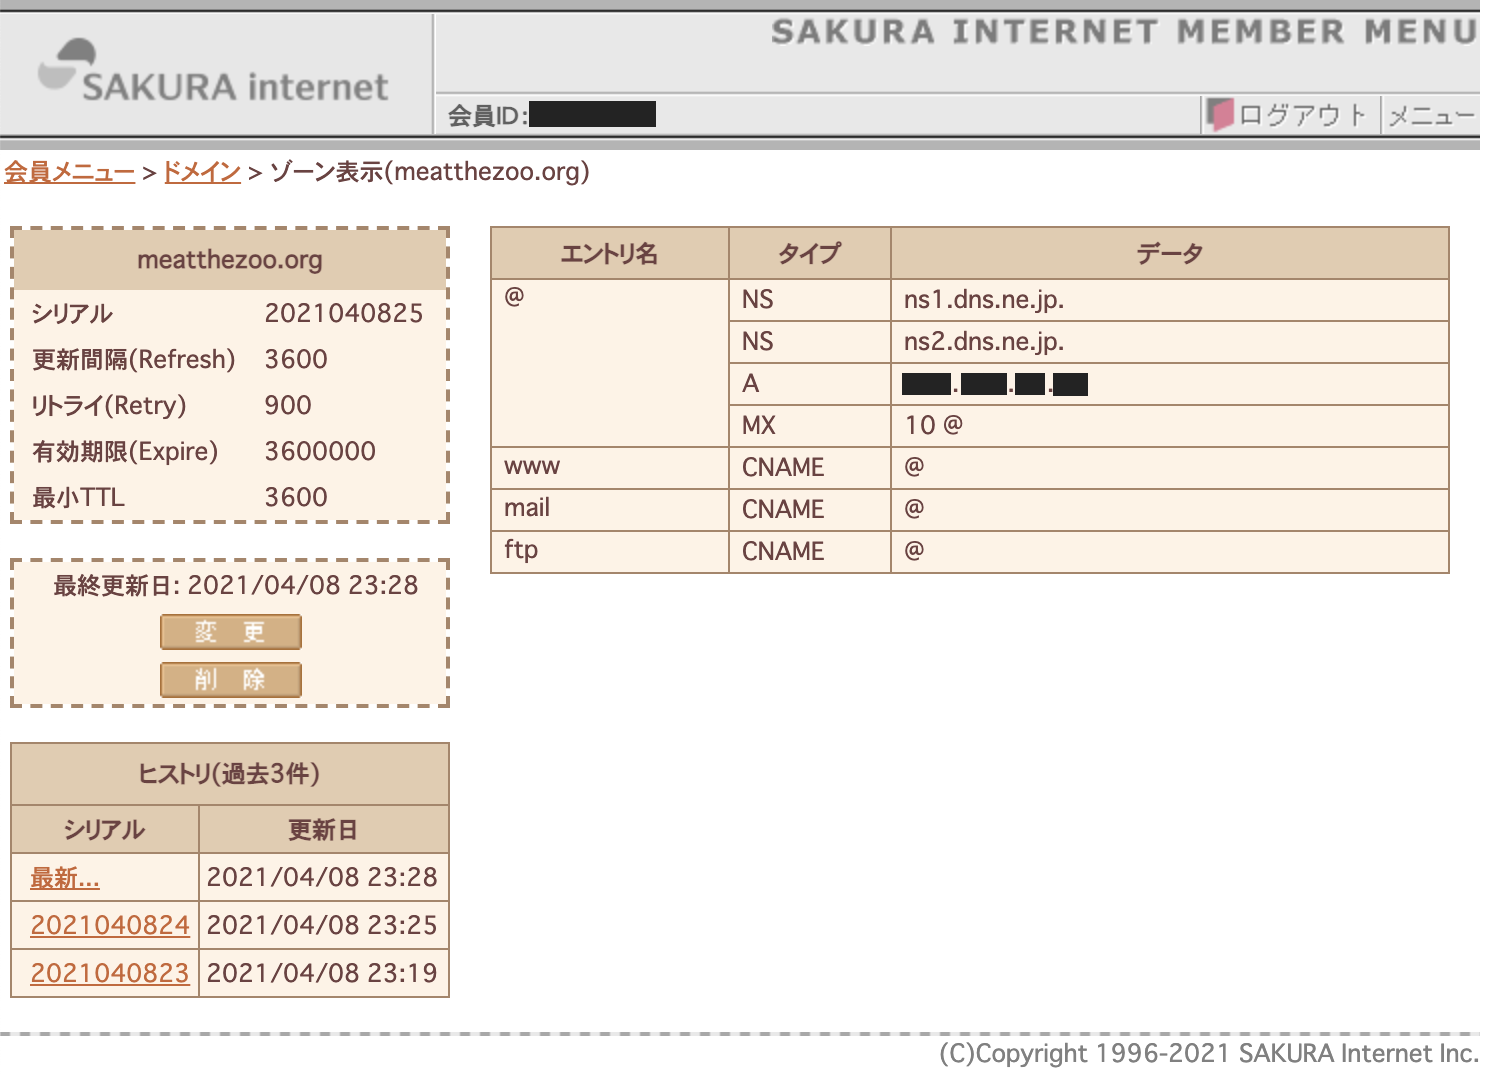This screenshot has width=1504, height=1078.
Task: Click the ログアウト link
Action: point(1302,116)
